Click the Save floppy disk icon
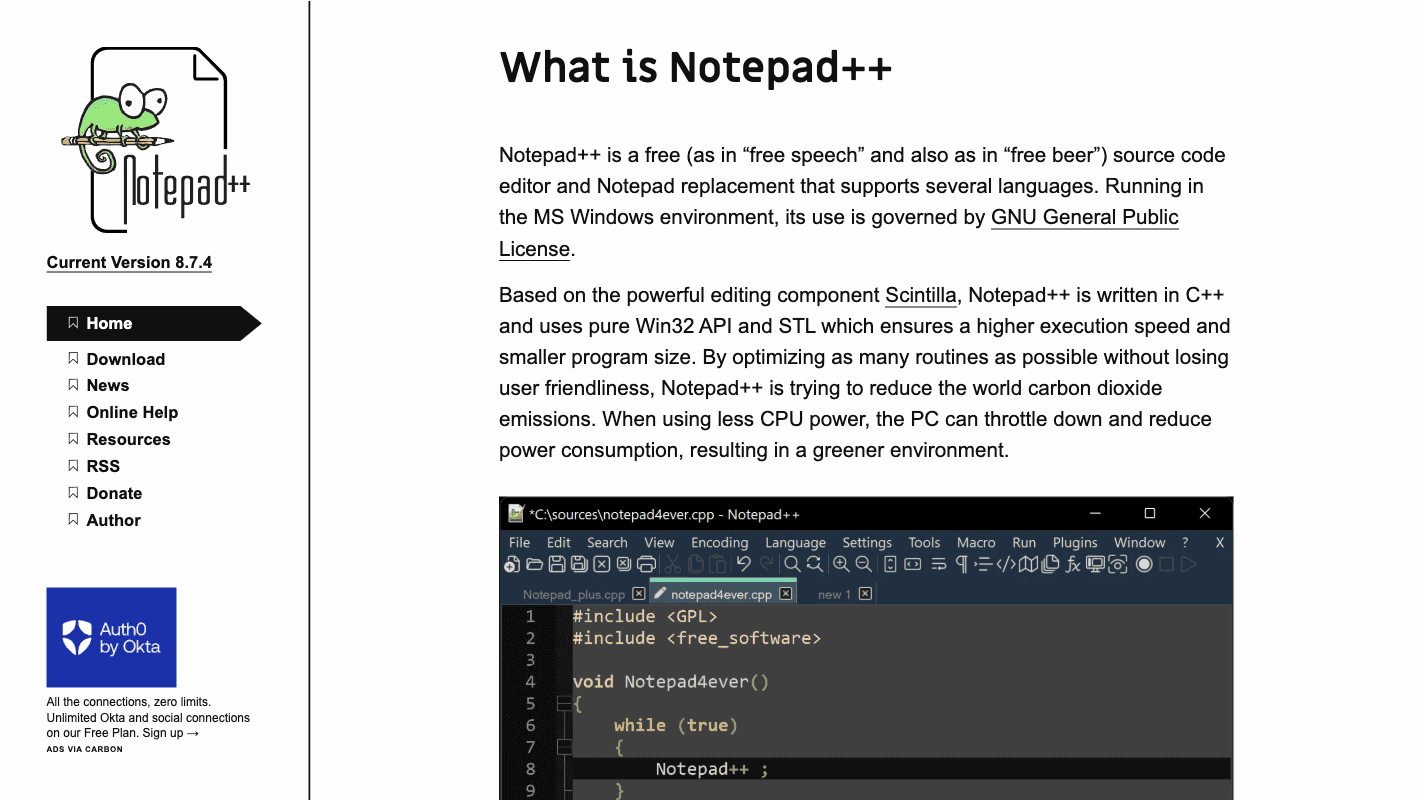The image size is (1422, 800). (x=557, y=564)
